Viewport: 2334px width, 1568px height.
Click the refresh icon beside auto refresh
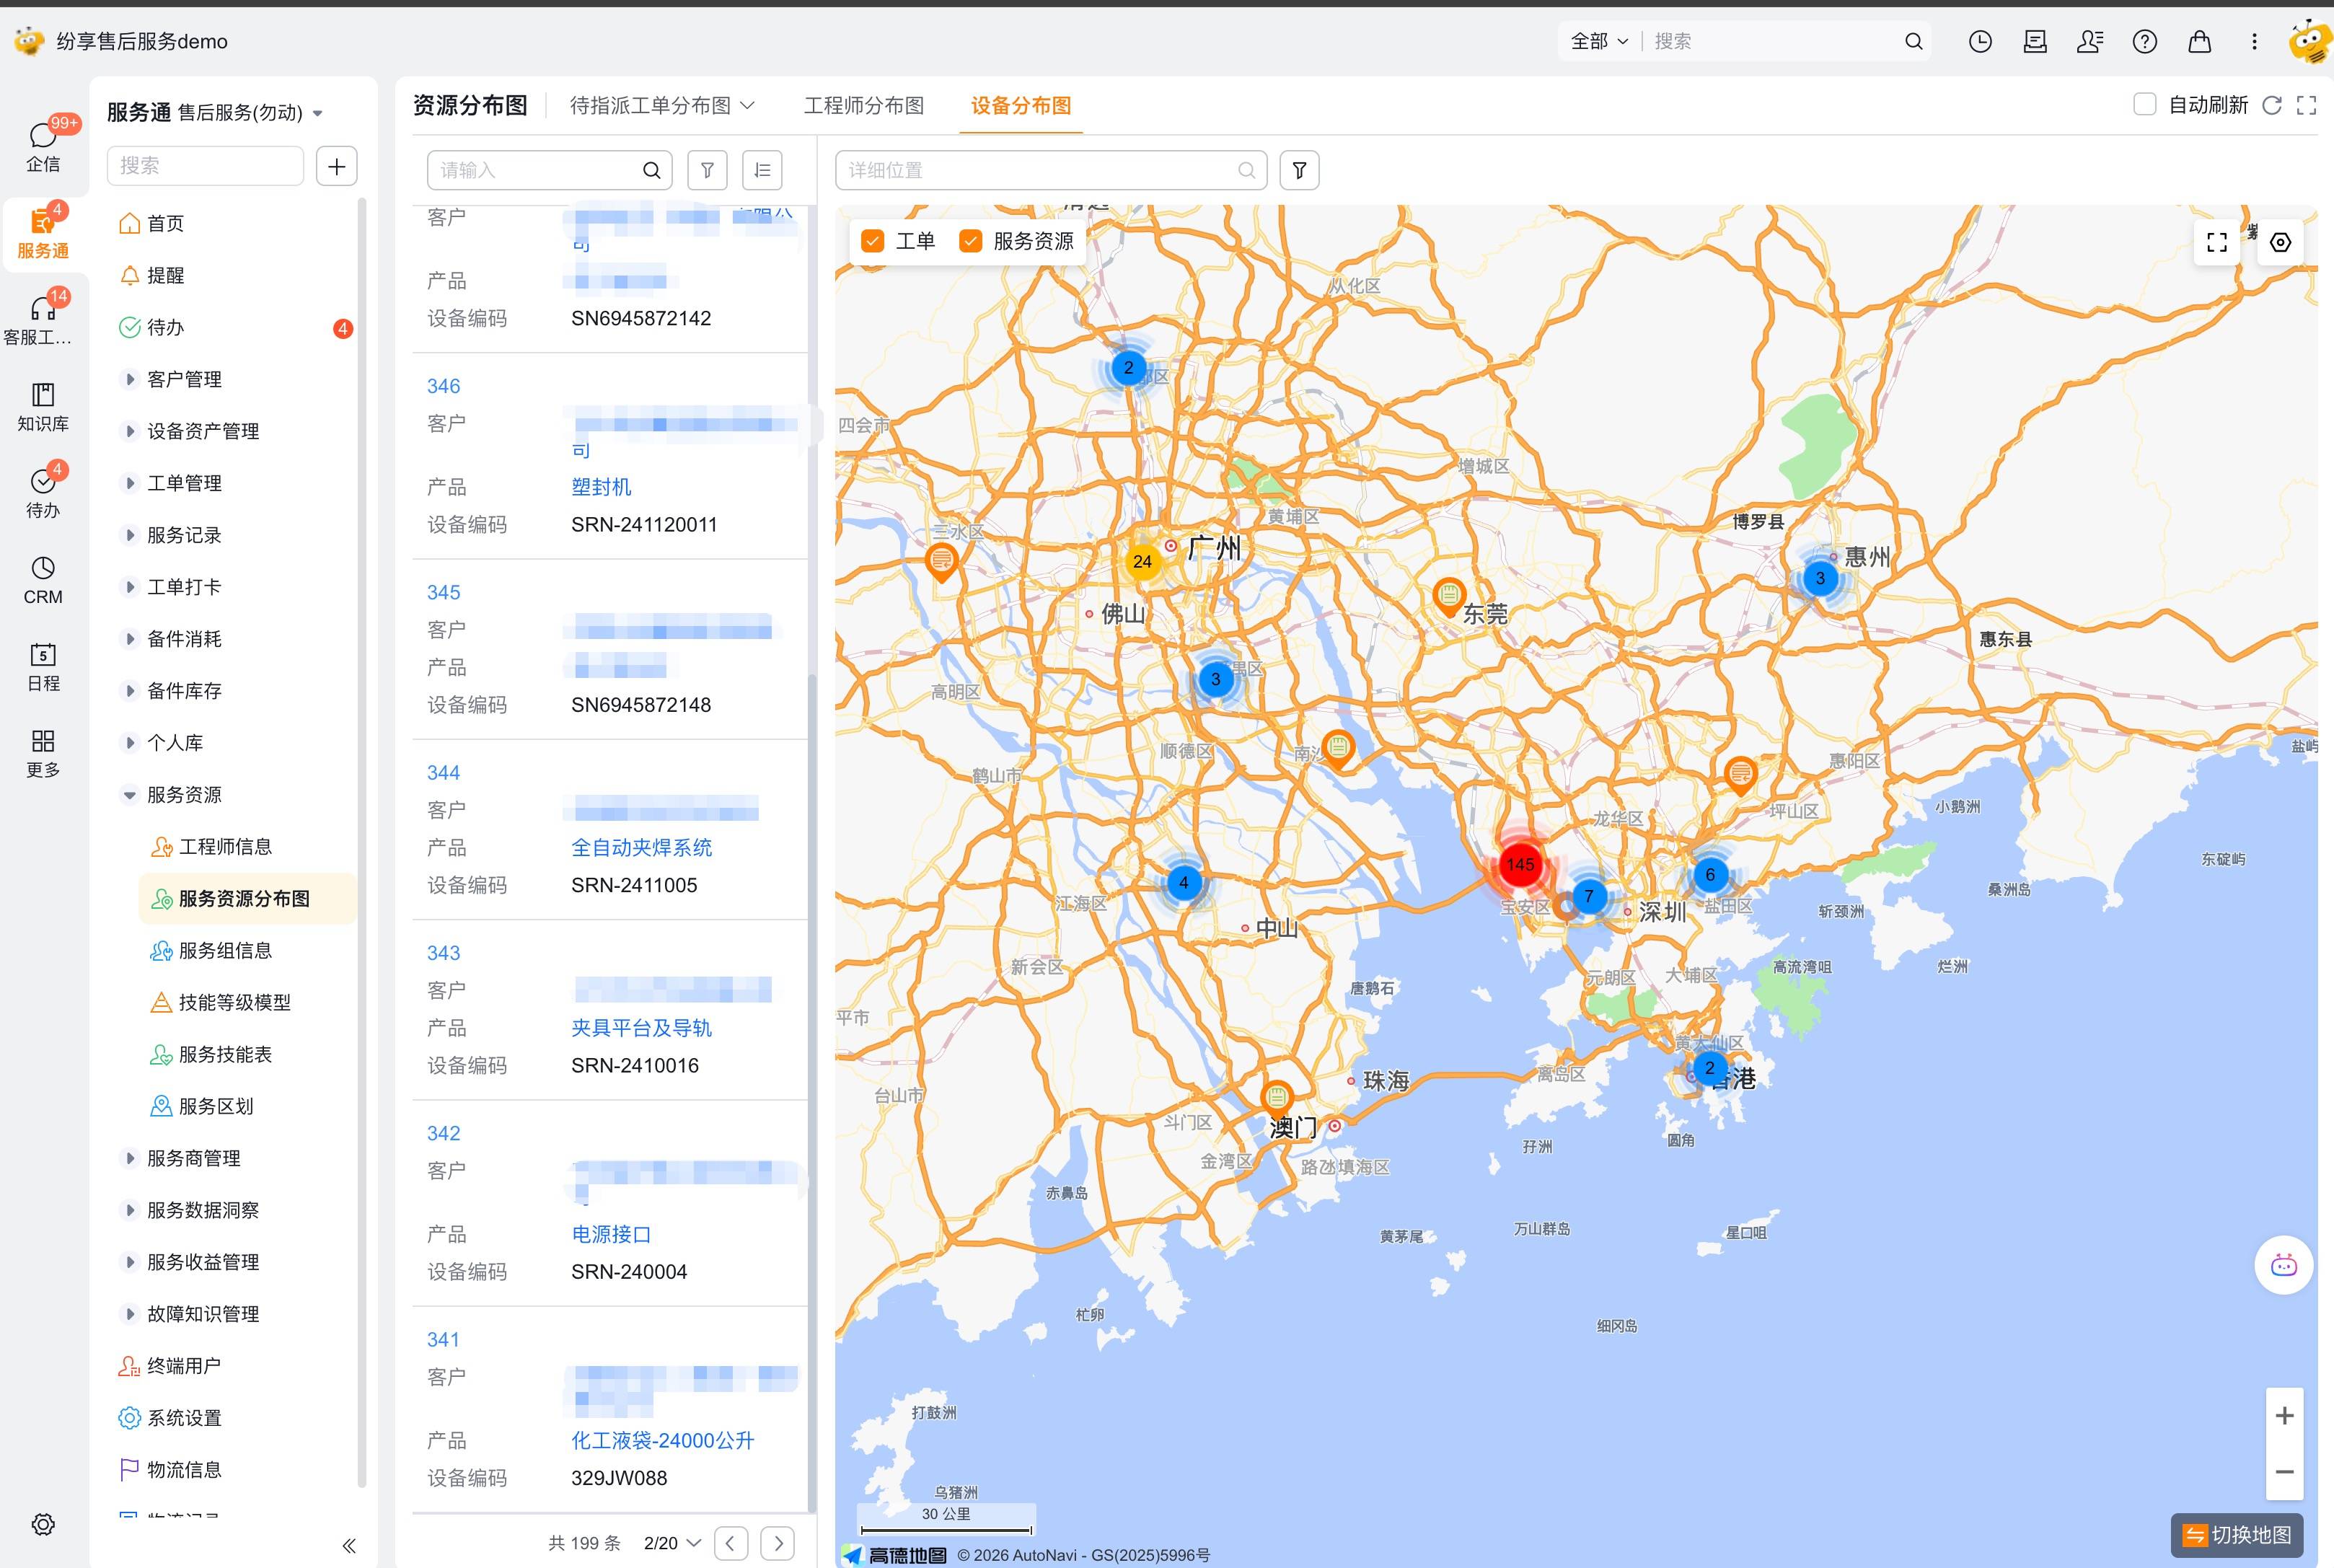coord(2272,105)
